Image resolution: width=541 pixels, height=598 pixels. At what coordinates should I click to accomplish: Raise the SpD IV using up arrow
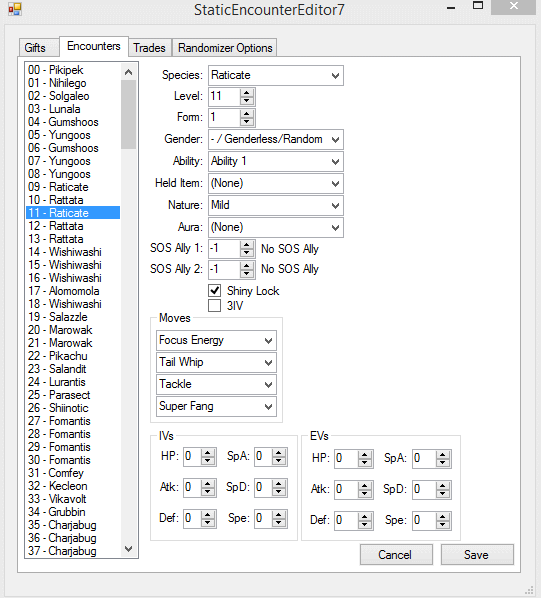(279, 484)
